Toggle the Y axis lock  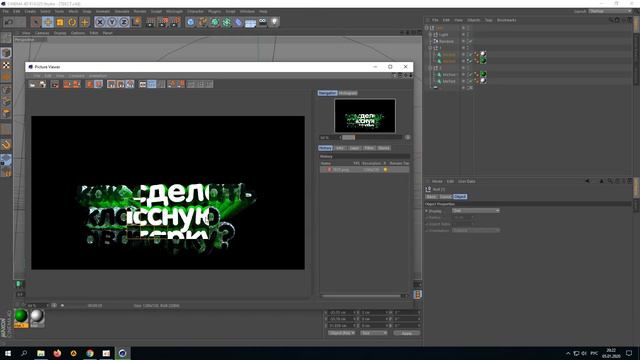pyautogui.click(x=112, y=22)
